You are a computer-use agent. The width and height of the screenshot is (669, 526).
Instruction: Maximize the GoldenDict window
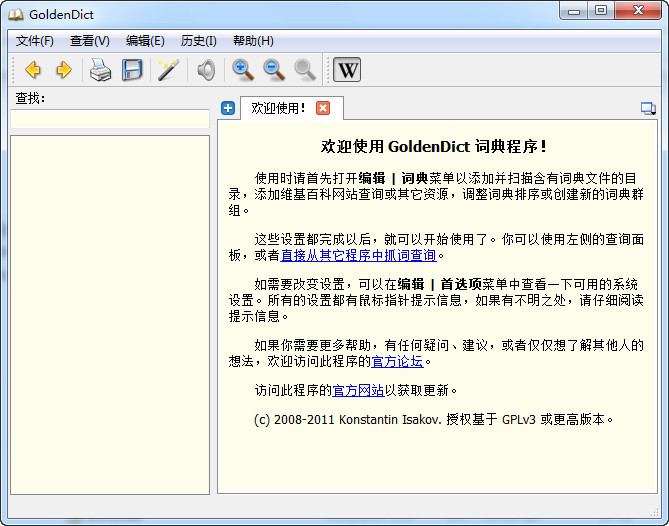[601, 10]
